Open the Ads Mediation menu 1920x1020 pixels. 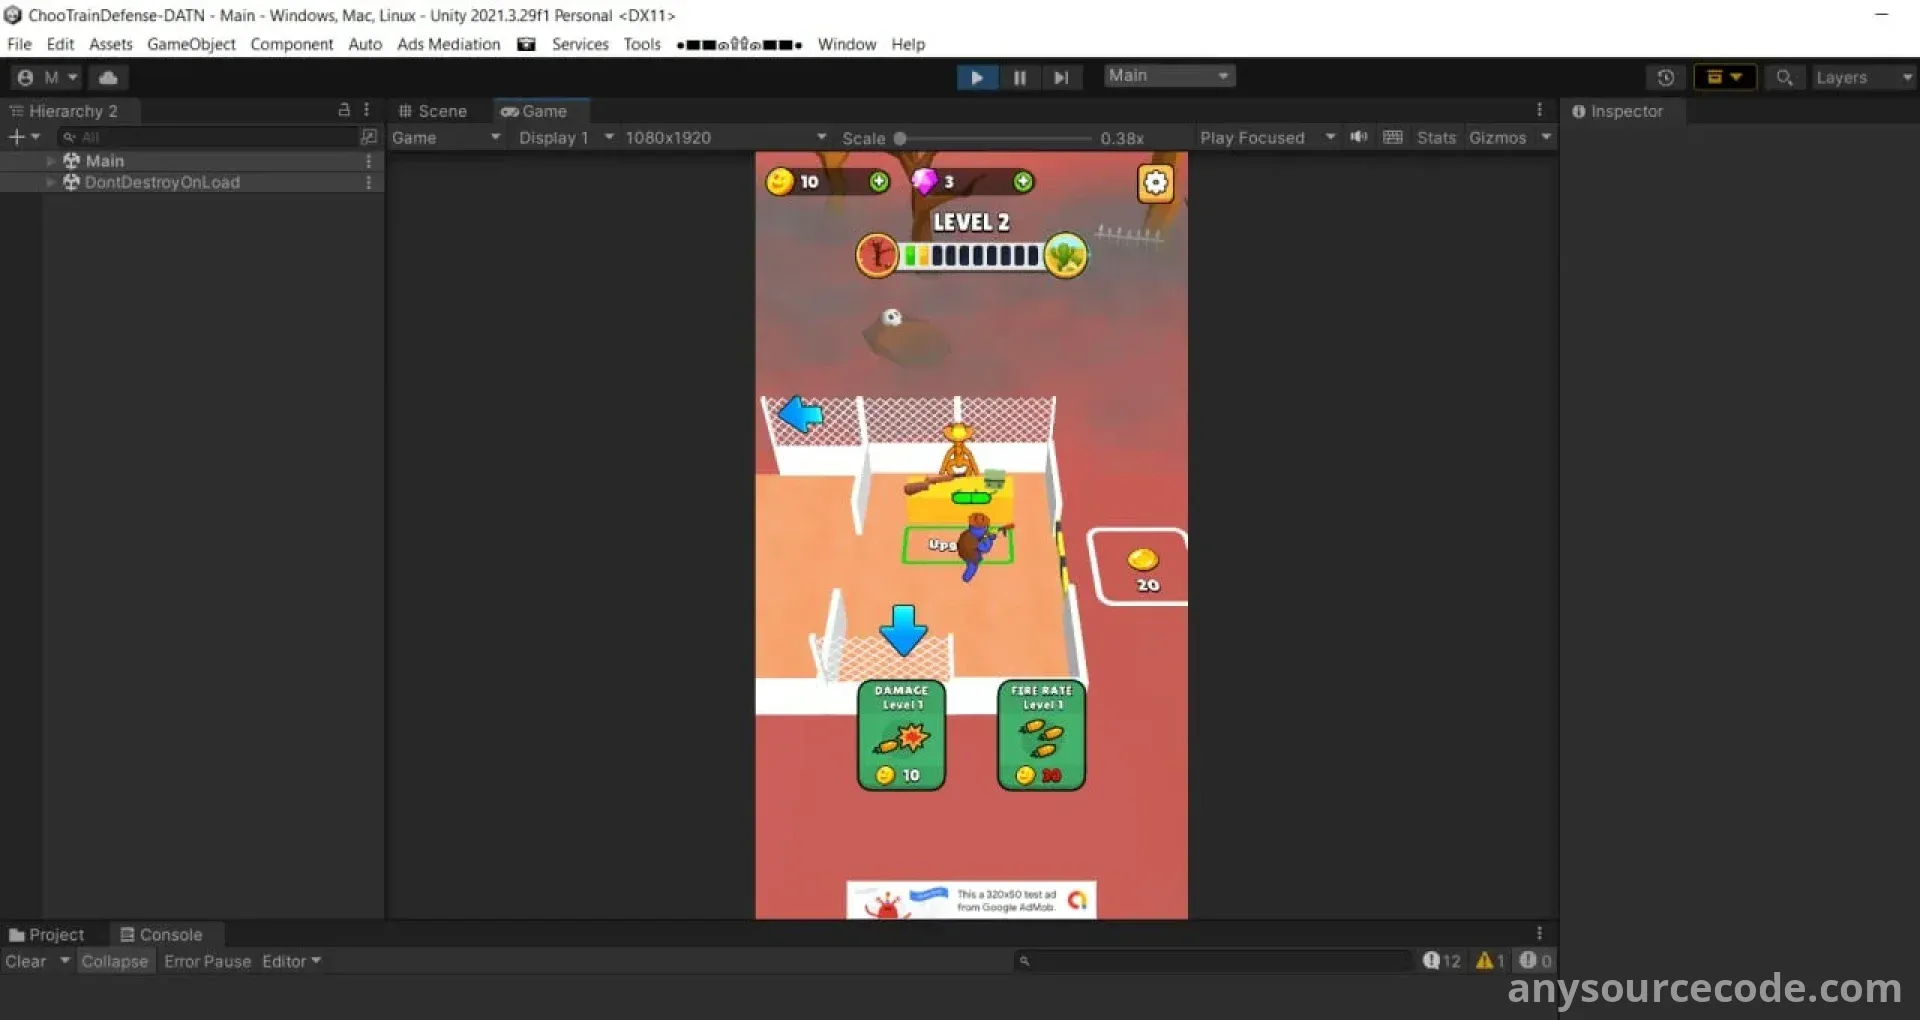coord(448,44)
